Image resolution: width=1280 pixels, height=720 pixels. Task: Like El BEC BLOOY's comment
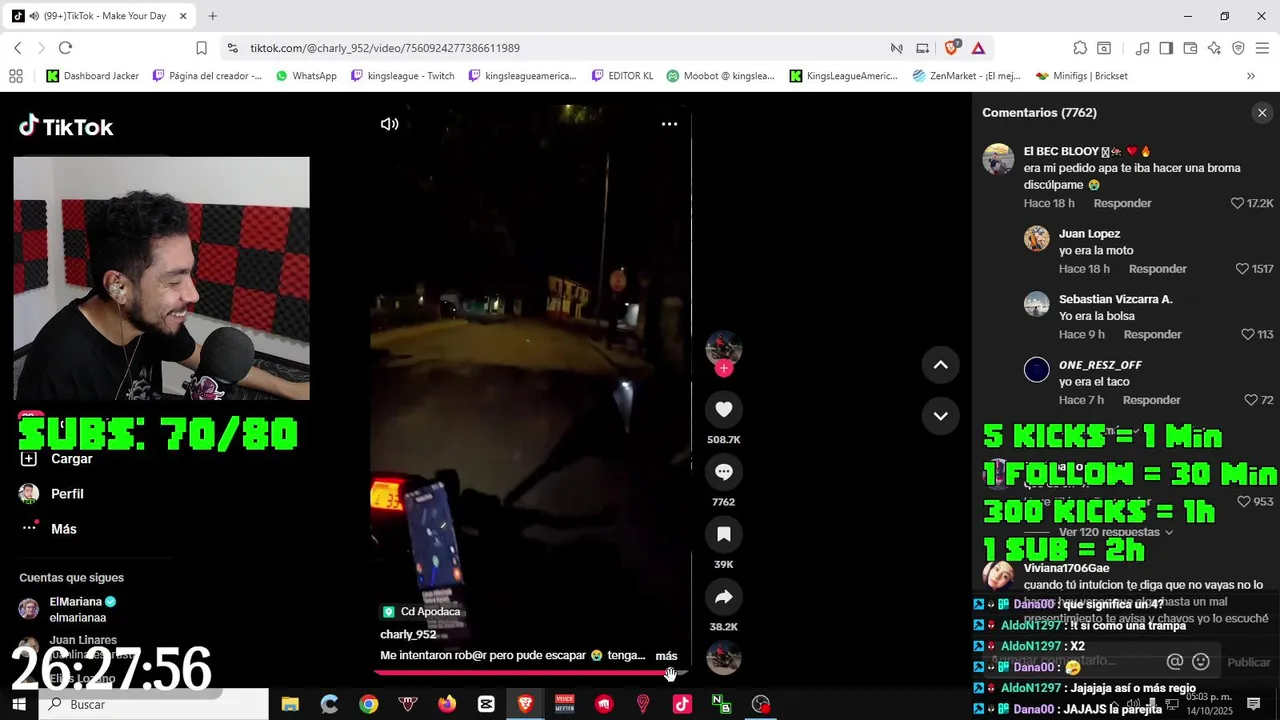[x=1237, y=203]
